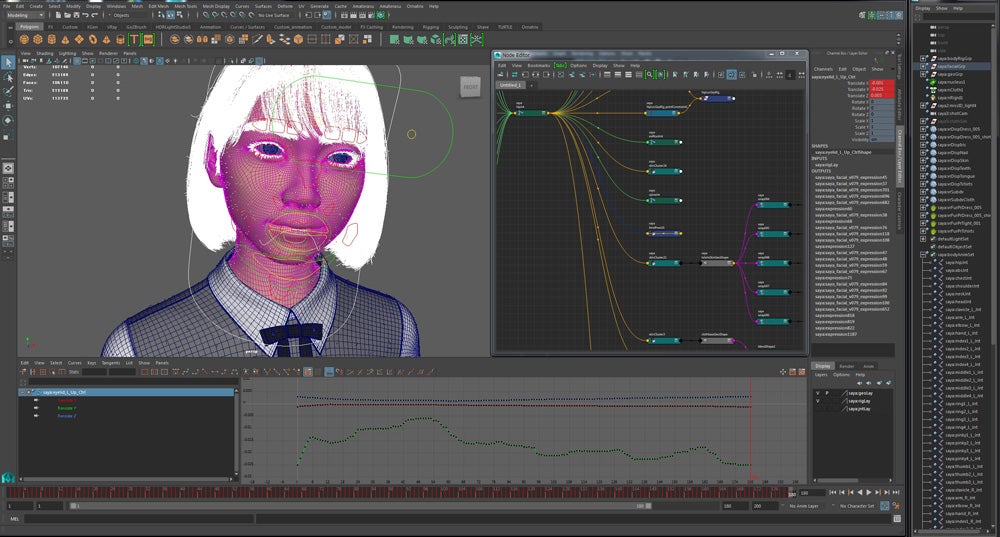Open the Mesh Tools menu
This screenshot has width=1000, height=537.
point(188,6)
